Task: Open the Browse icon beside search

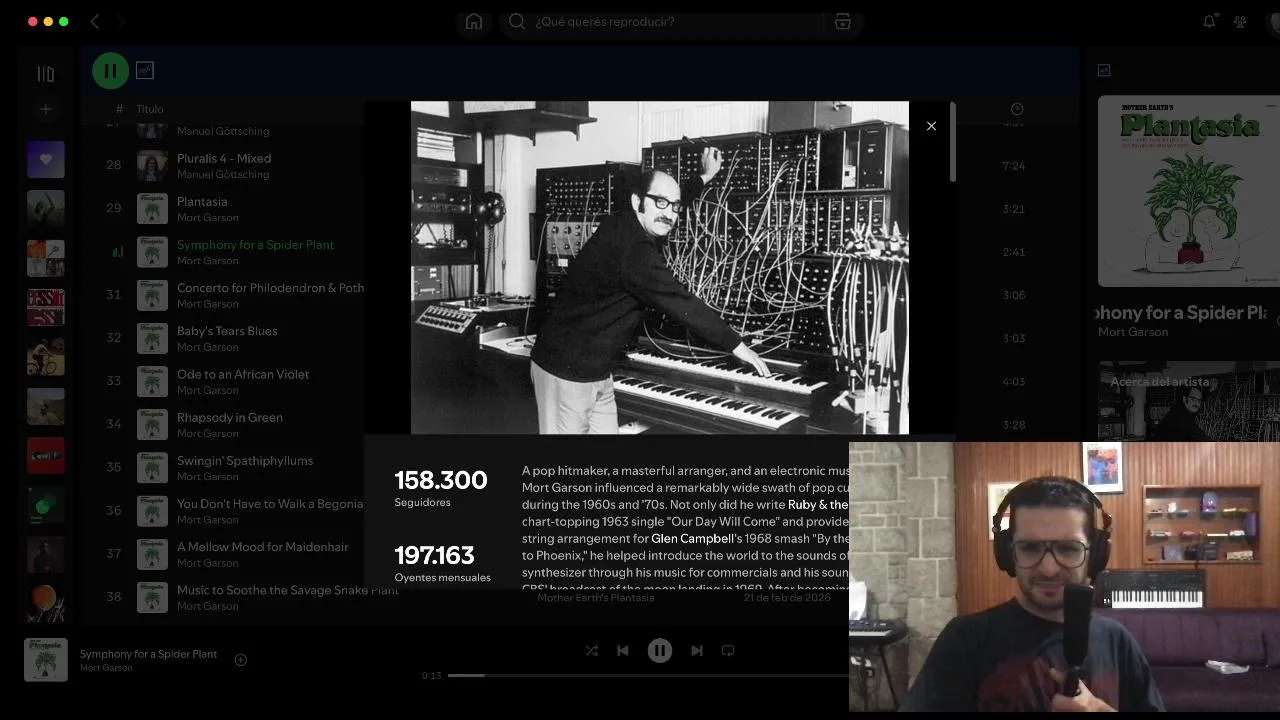Action: [843, 21]
